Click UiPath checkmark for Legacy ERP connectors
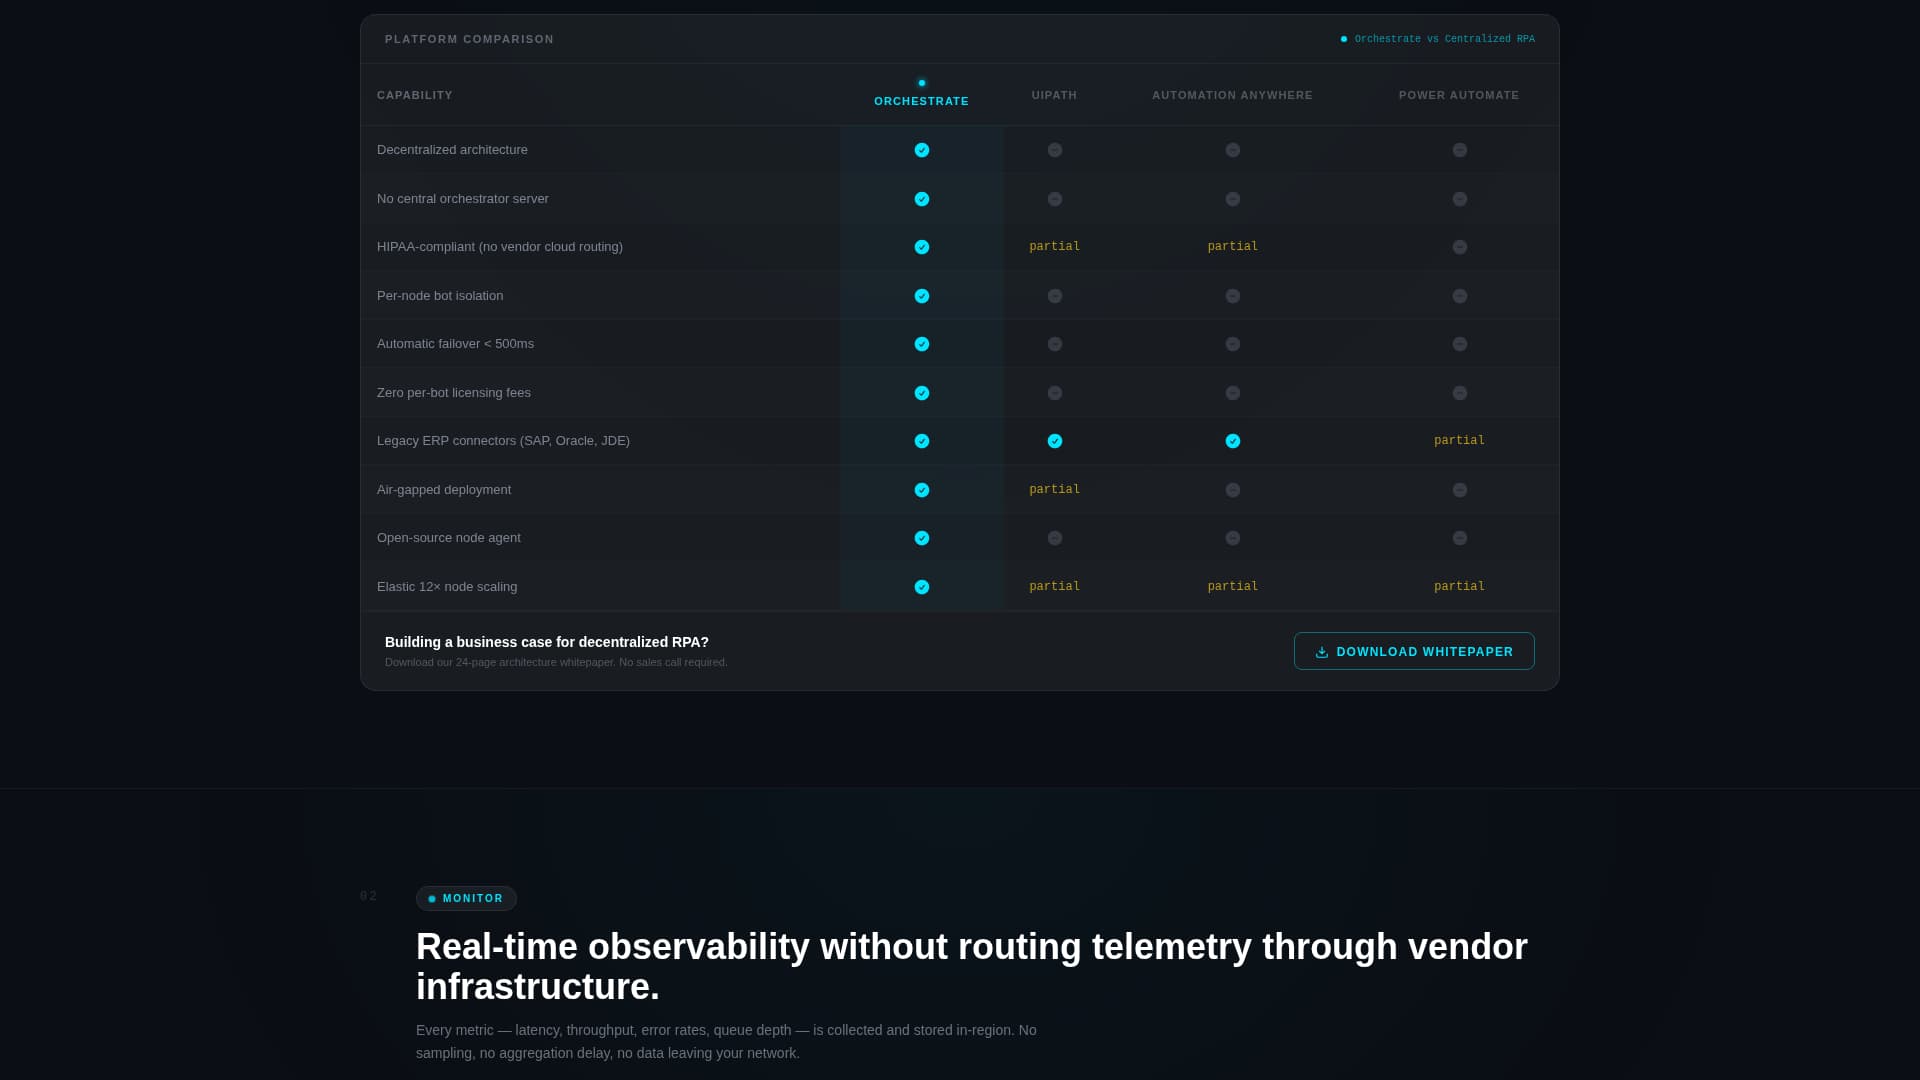Viewport: 1920px width, 1080px height. click(x=1055, y=441)
